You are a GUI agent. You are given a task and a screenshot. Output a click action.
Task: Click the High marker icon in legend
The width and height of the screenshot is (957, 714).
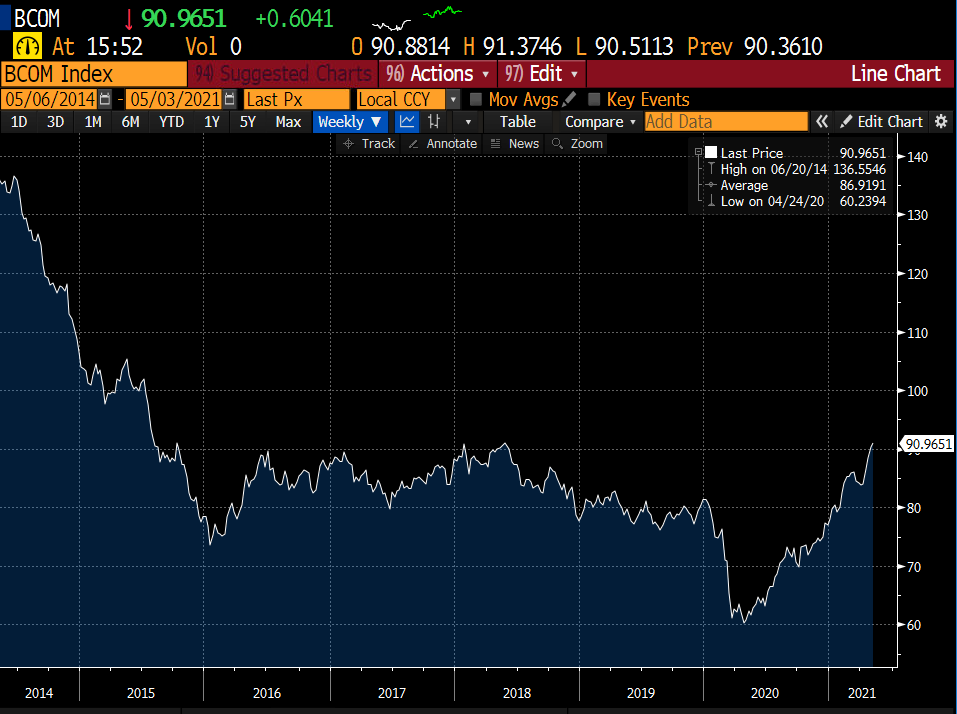pyautogui.click(x=711, y=169)
